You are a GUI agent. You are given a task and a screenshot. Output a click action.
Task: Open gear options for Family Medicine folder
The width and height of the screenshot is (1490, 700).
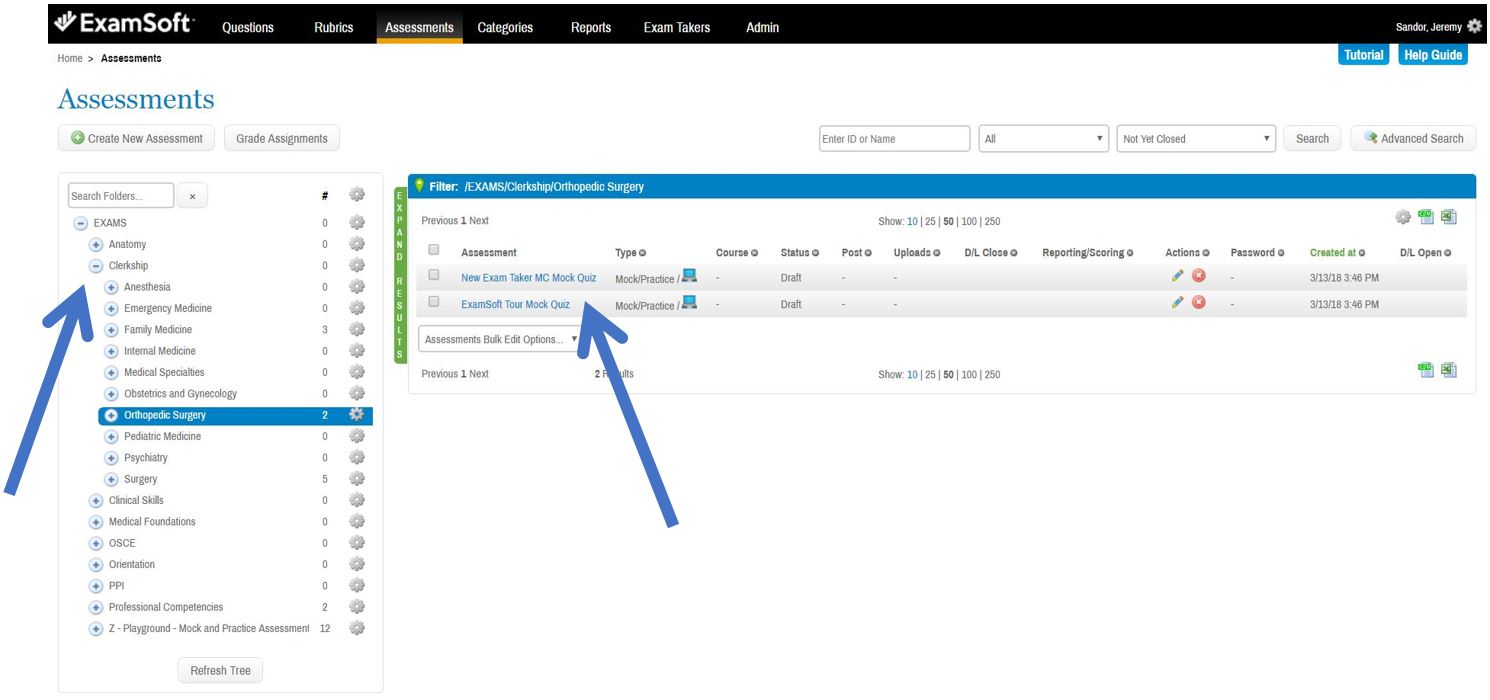(x=357, y=329)
